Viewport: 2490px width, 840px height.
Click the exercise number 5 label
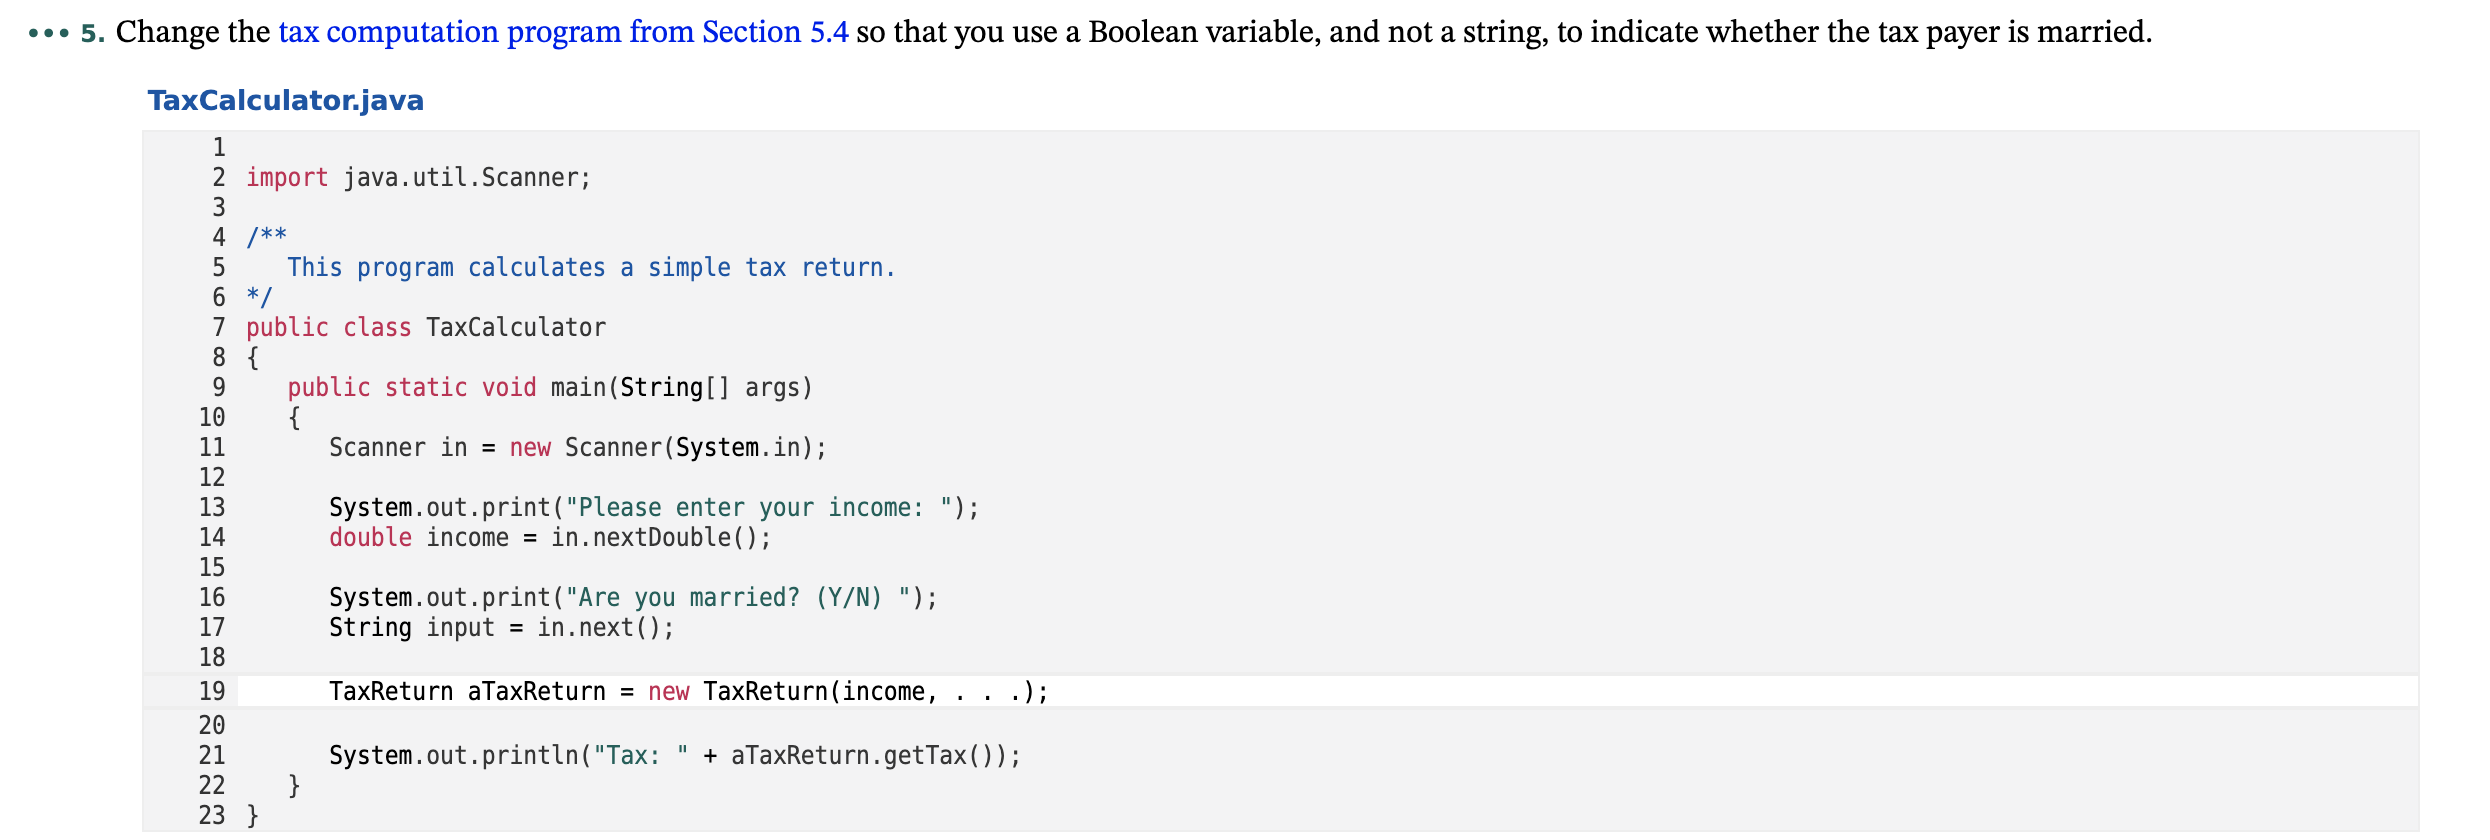point(92,33)
